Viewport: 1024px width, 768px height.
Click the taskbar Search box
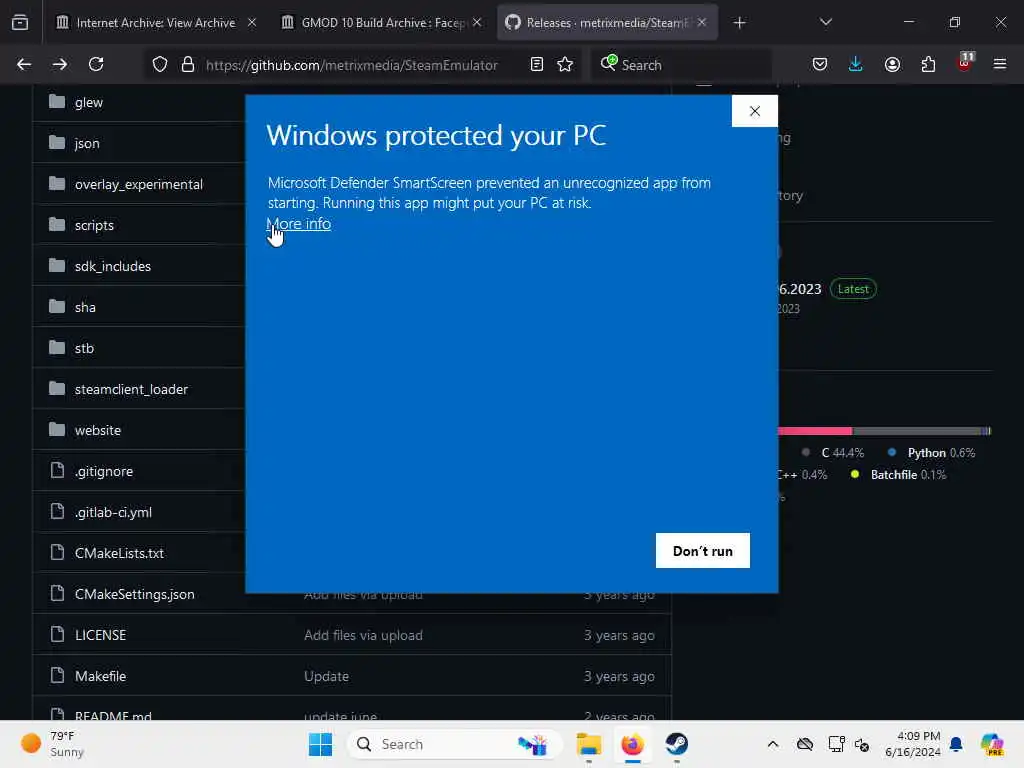tap(455, 744)
